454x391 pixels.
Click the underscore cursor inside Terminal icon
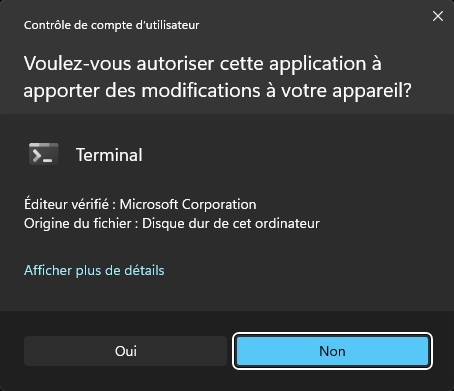48,161
